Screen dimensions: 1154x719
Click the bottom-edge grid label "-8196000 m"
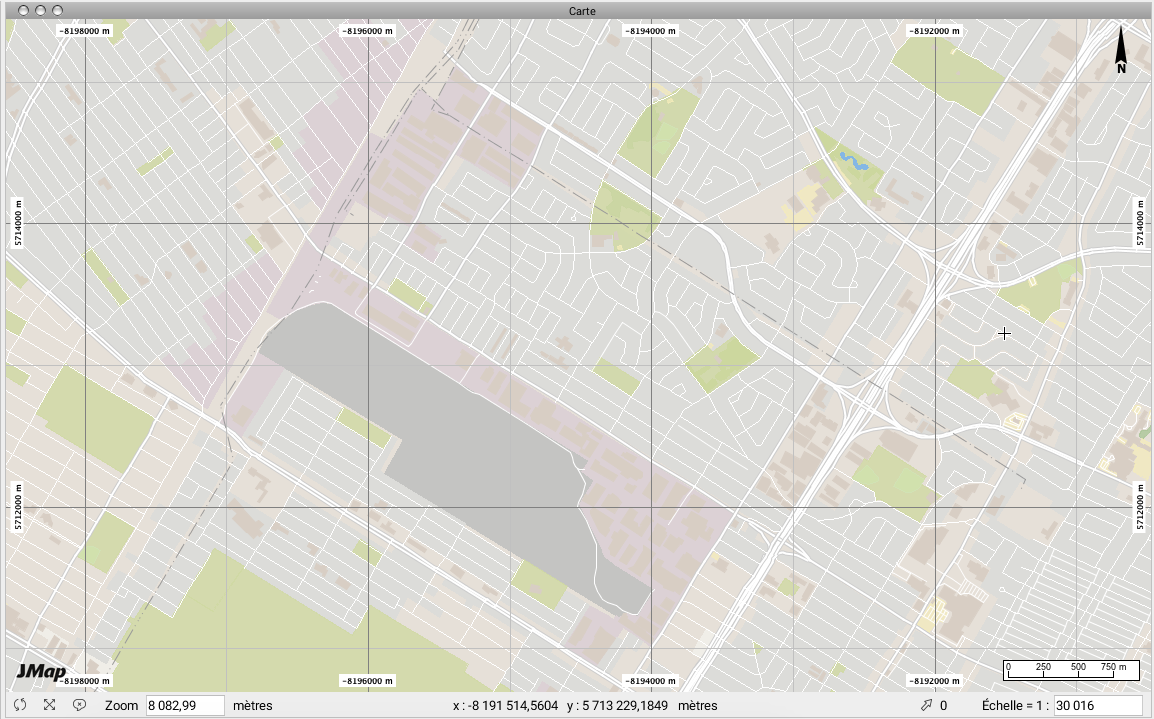(x=367, y=681)
